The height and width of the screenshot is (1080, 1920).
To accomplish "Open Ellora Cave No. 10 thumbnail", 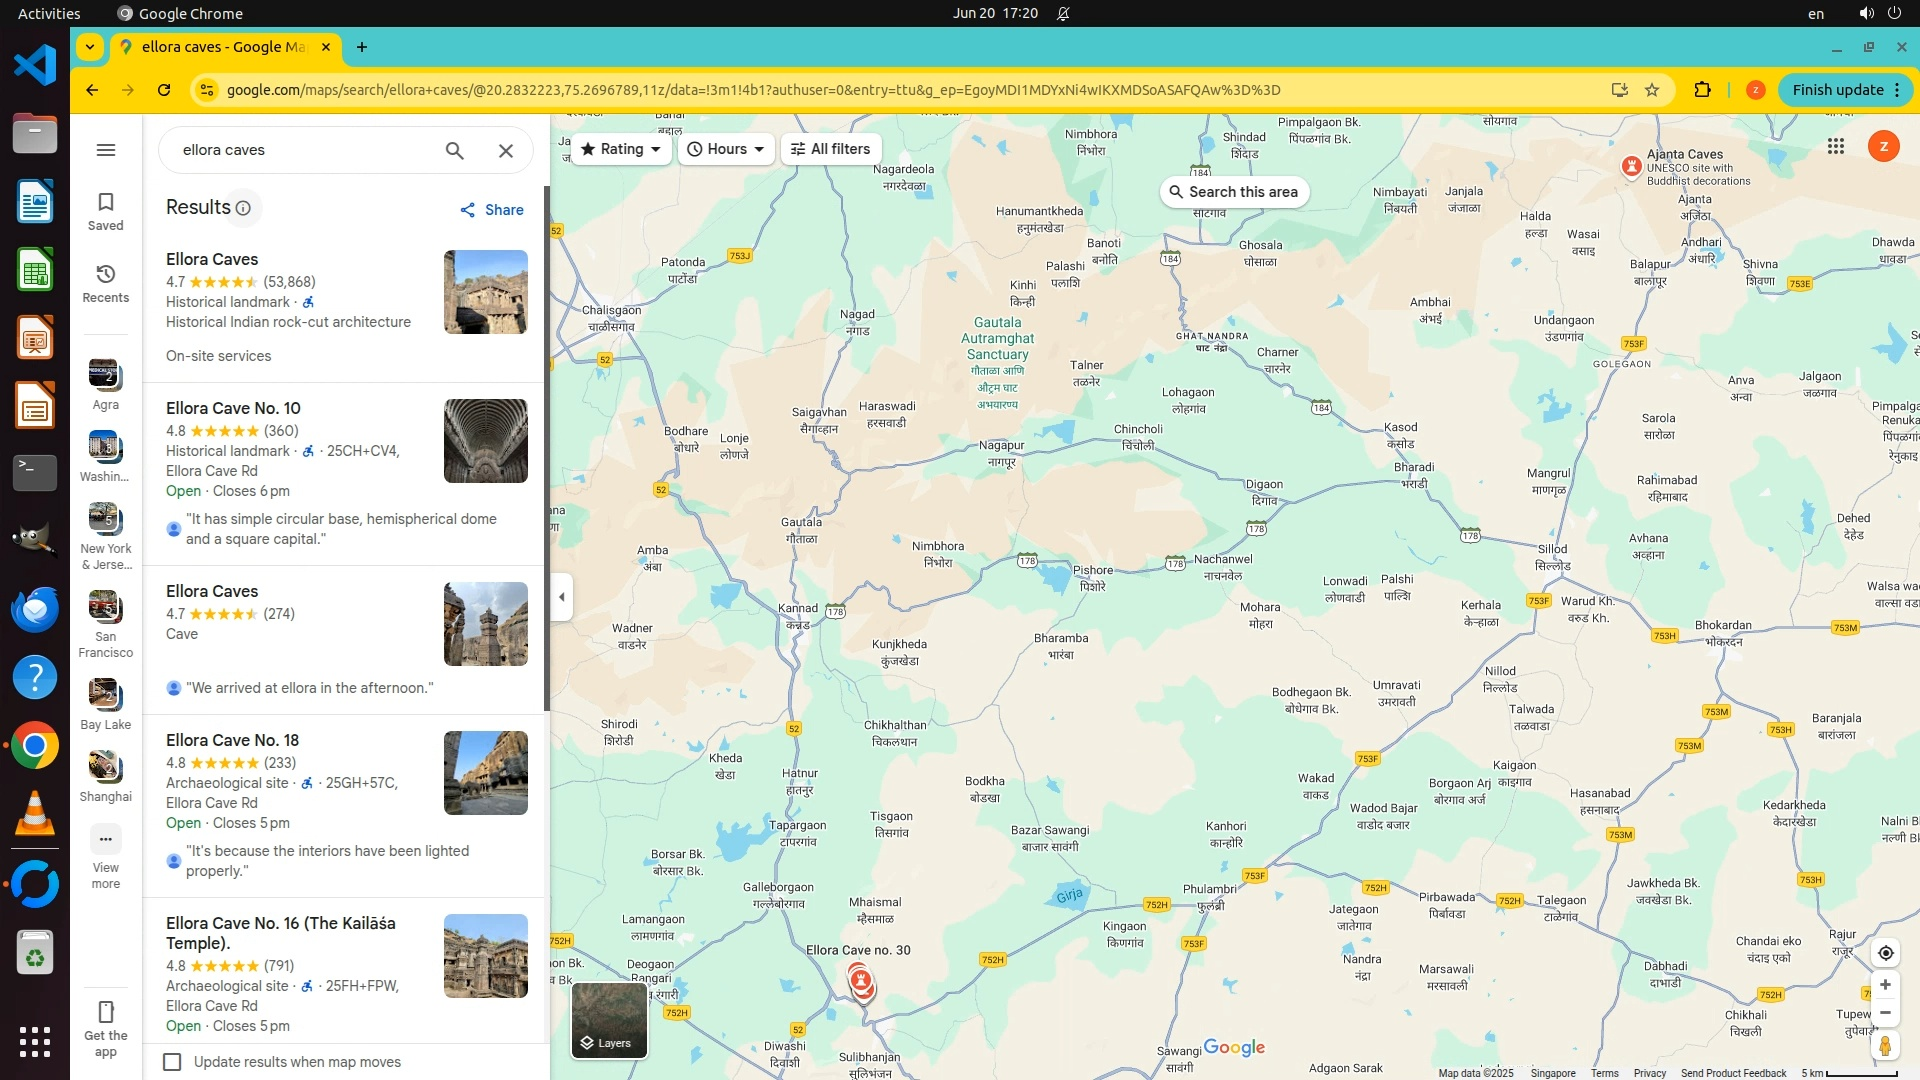I will click(x=485, y=441).
